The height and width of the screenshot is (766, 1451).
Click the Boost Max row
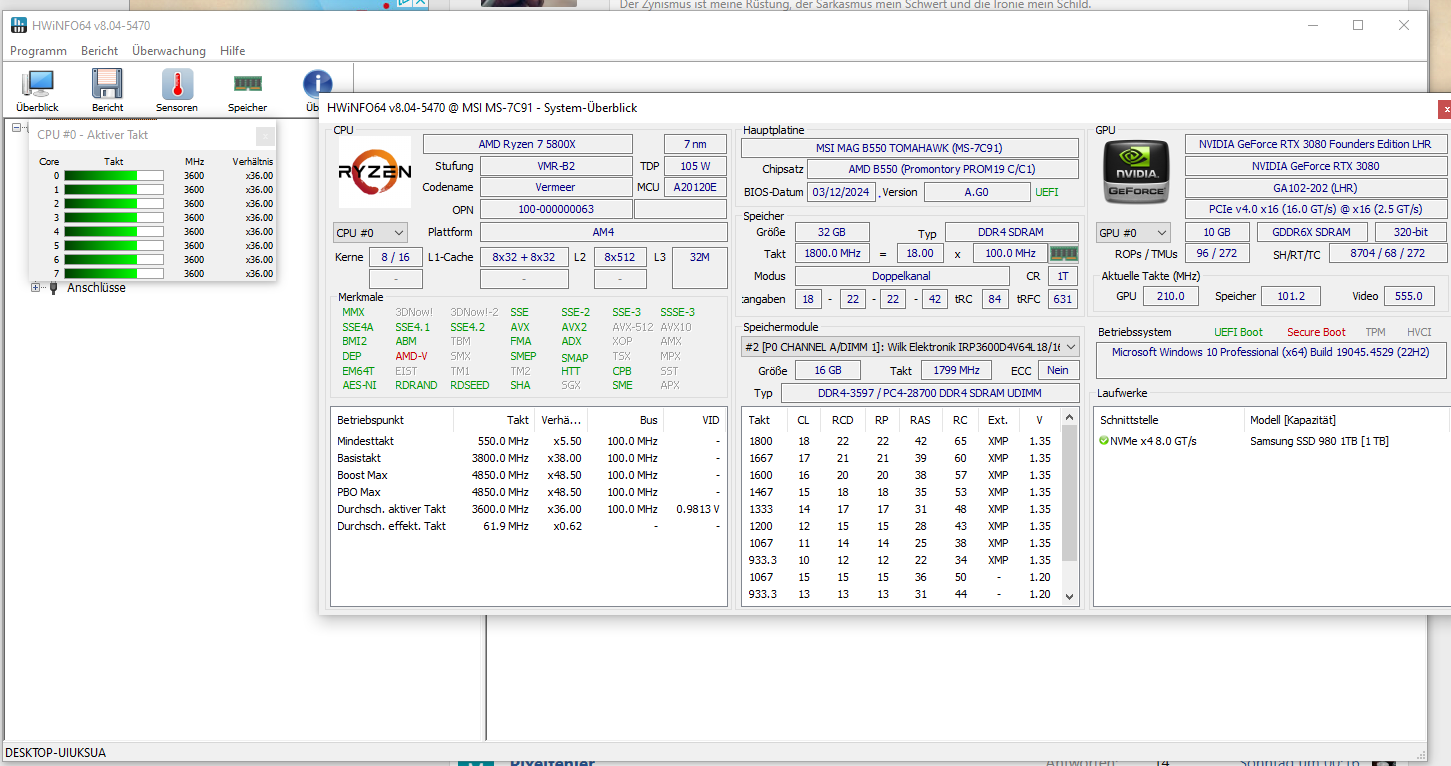pyautogui.click(x=528, y=475)
